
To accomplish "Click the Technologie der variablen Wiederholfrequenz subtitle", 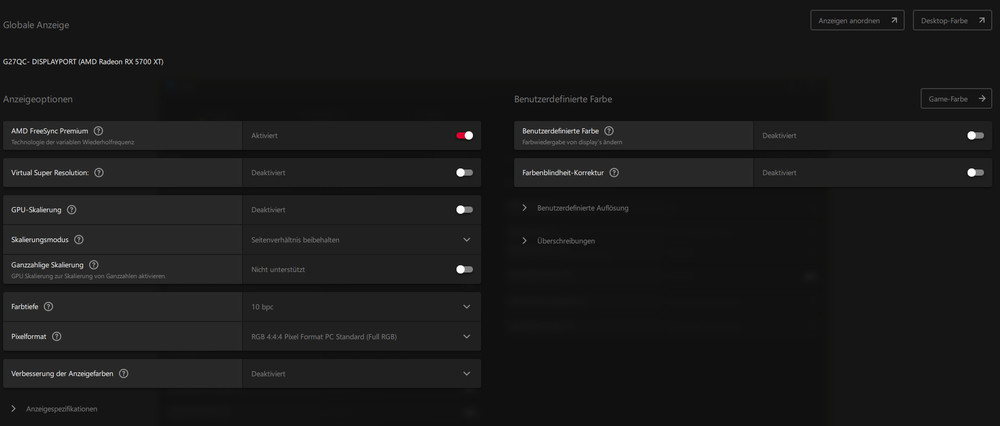I will point(73,143).
